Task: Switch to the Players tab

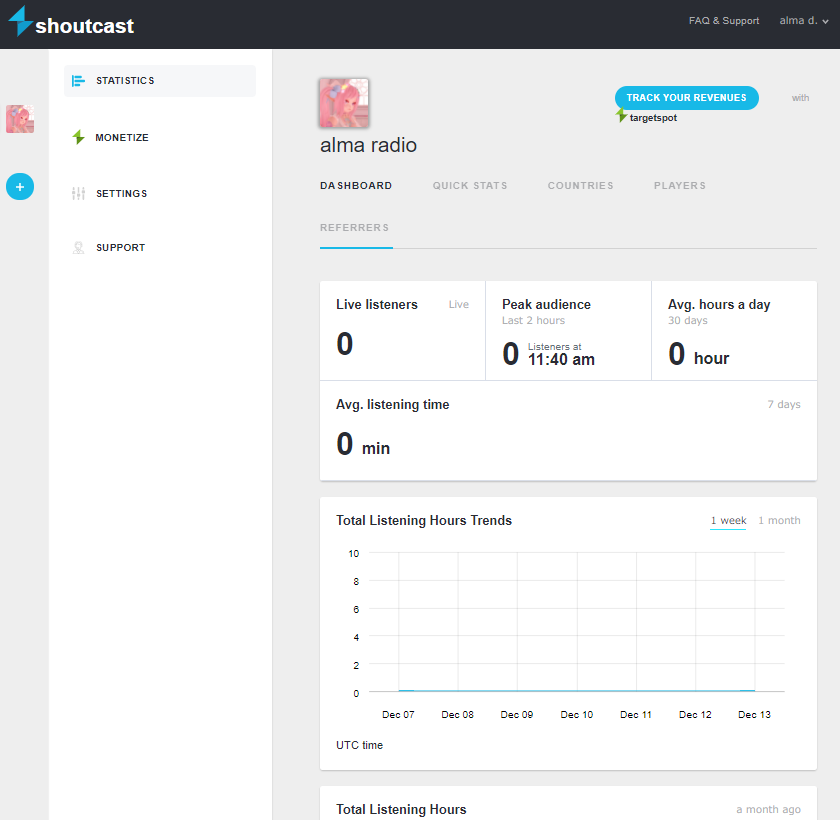Action: click(x=679, y=186)
